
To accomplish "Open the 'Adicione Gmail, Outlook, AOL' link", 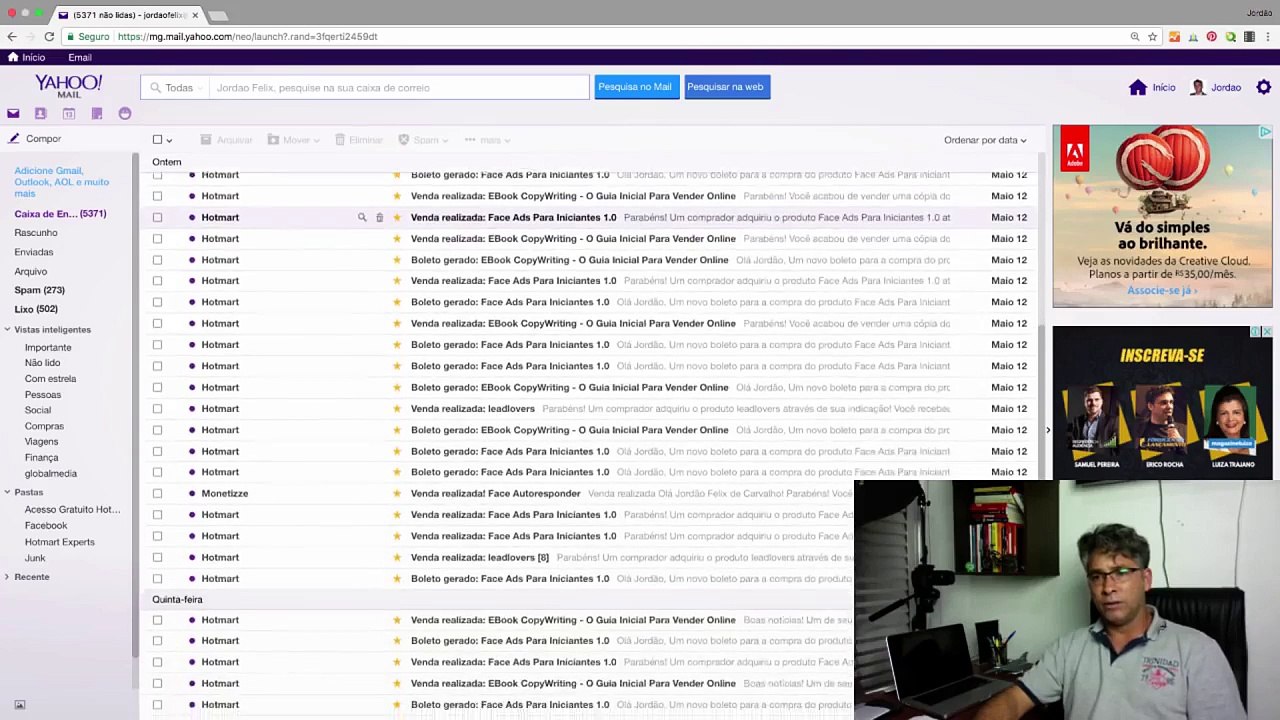I will point(61,182).
